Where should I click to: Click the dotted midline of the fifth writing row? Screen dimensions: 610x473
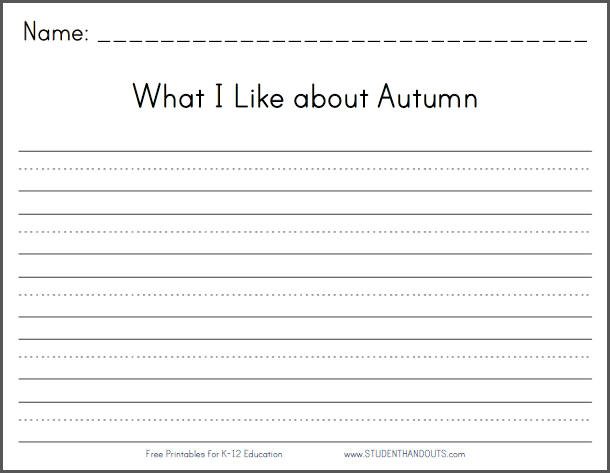[x=305, y=420]
